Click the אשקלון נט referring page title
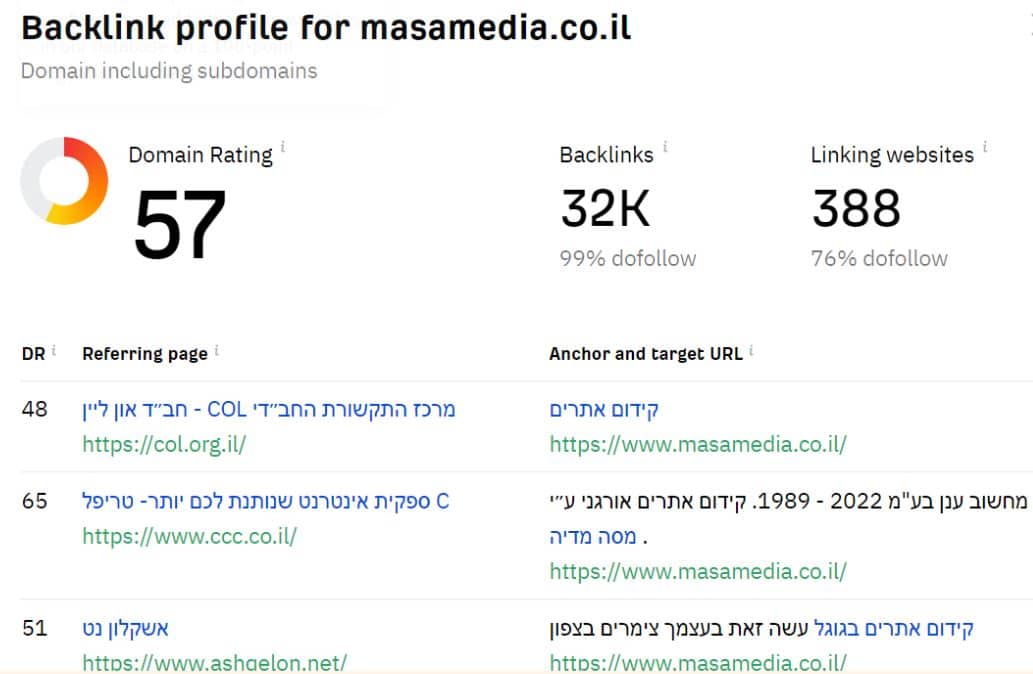 (x=125, y=629)
